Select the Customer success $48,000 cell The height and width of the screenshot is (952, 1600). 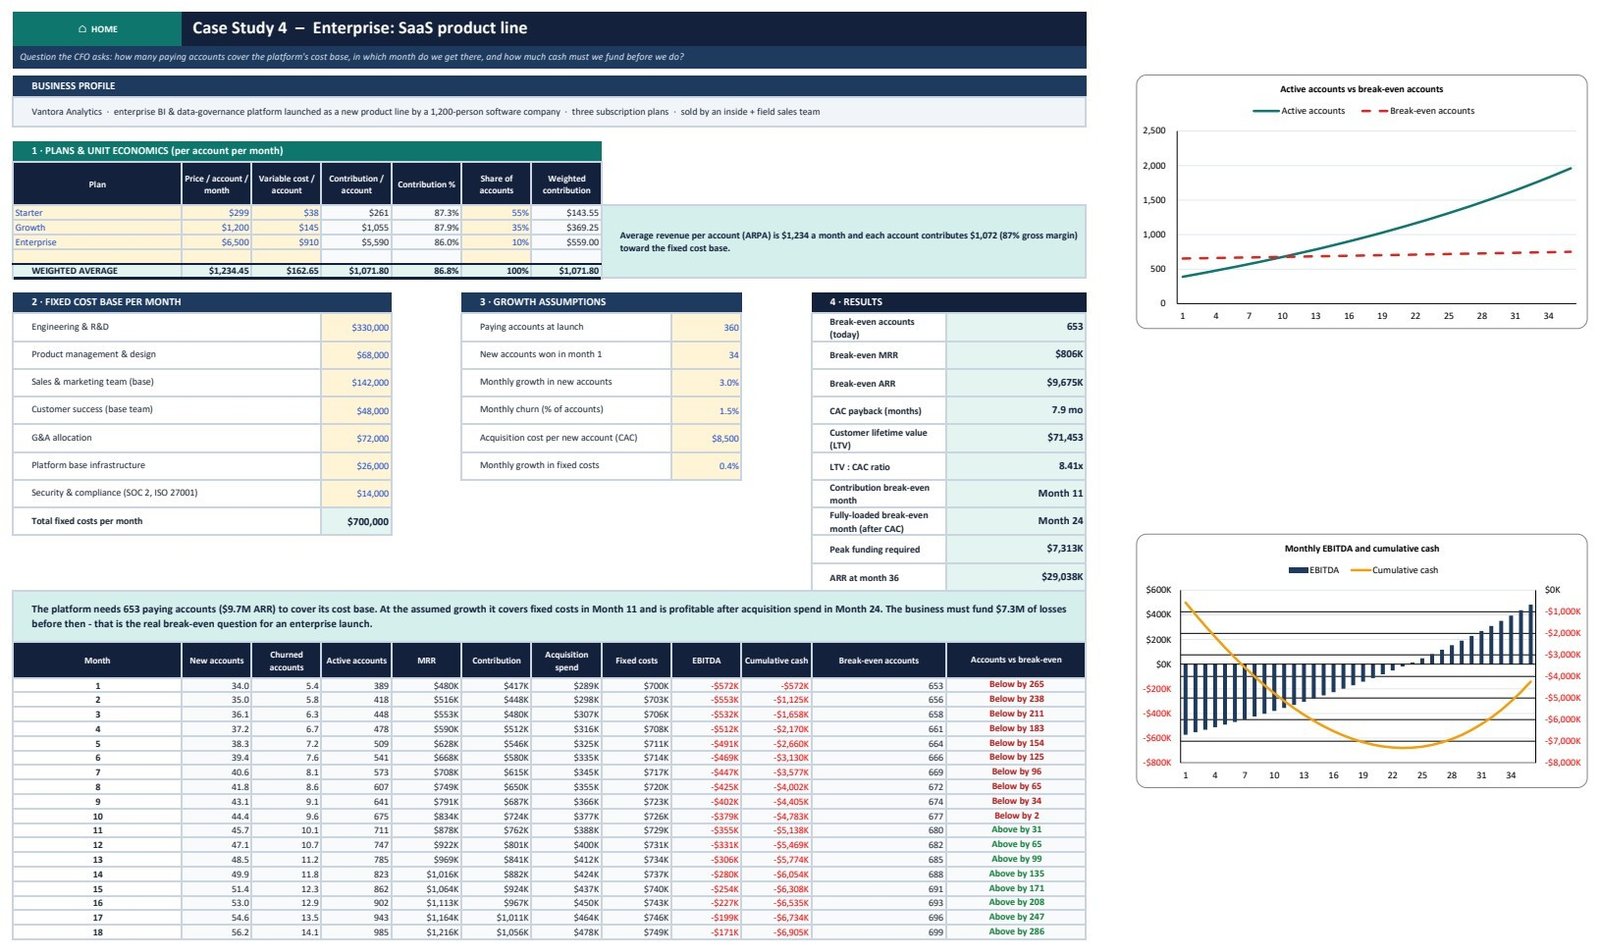(356, 411)
